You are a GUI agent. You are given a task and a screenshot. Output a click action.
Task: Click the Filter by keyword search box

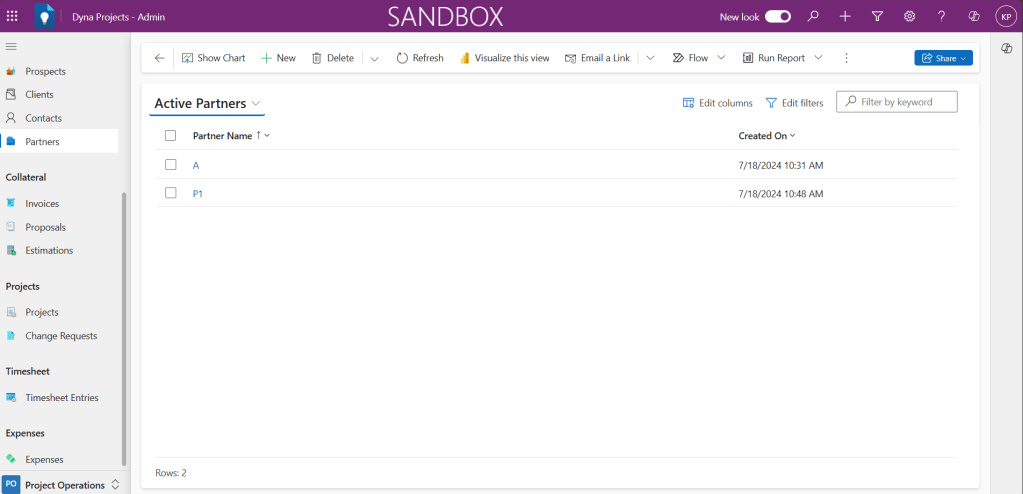[x=904, y=102]
